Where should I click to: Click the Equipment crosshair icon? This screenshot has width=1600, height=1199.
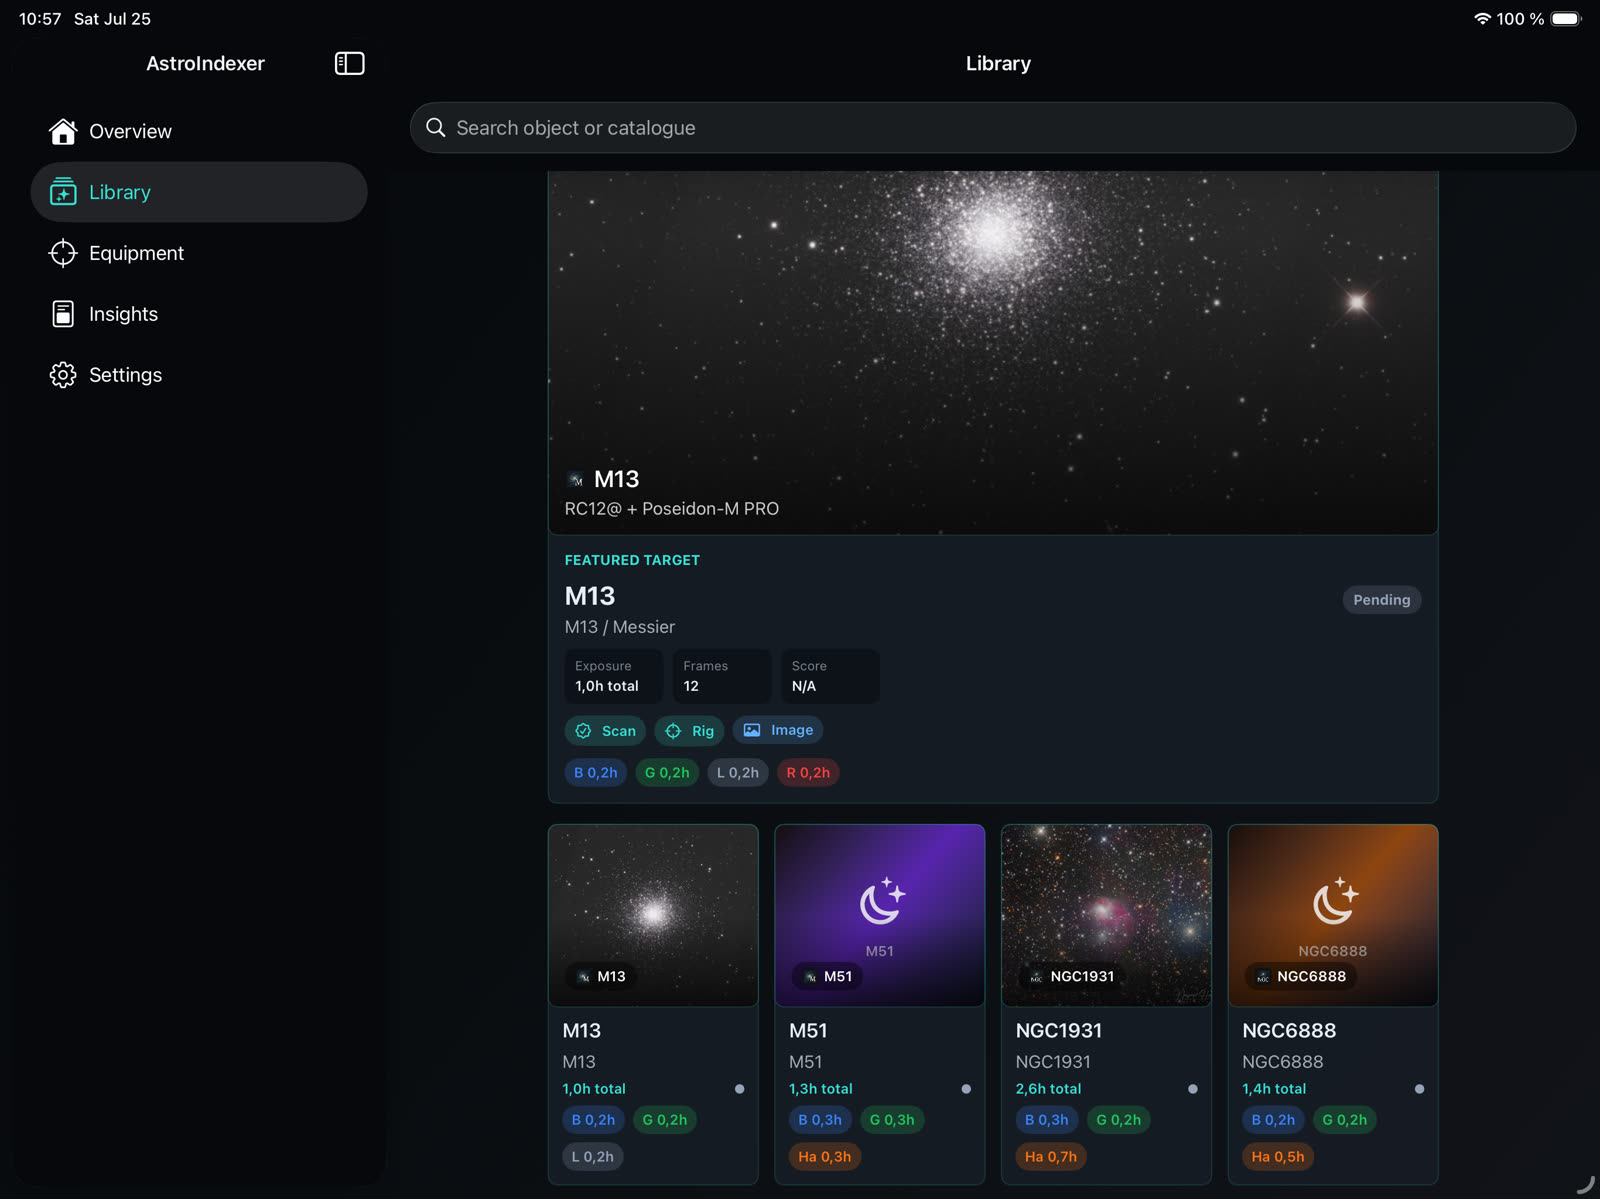coord(63,253)
